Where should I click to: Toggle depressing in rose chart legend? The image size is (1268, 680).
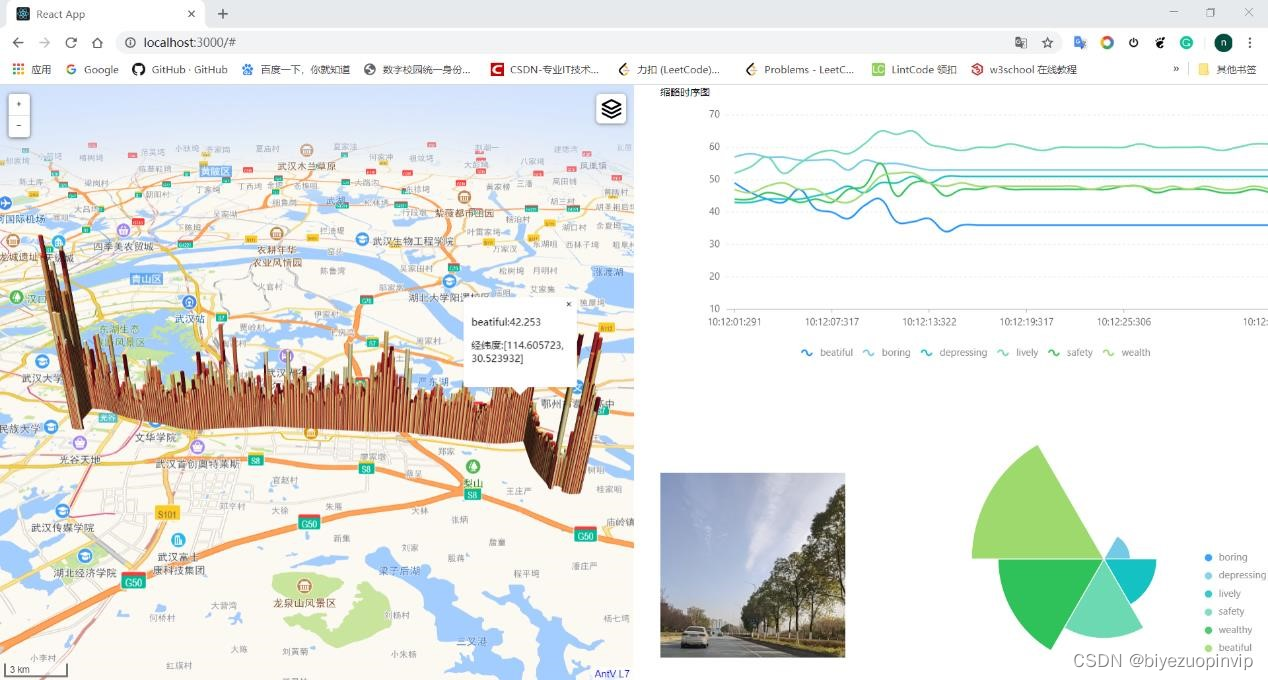tap(1235, 576)
